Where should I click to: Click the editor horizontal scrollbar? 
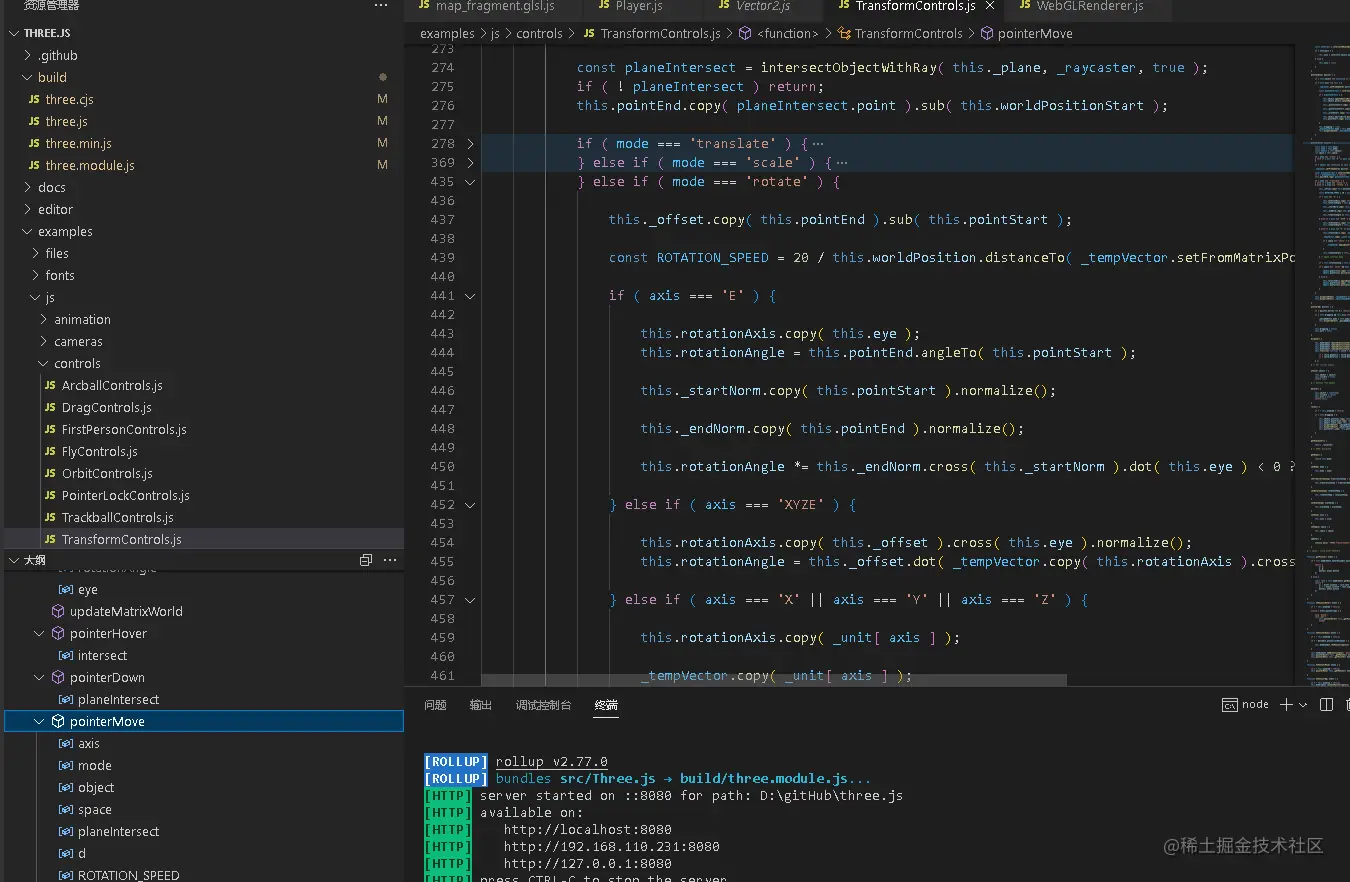coord(774,680)
